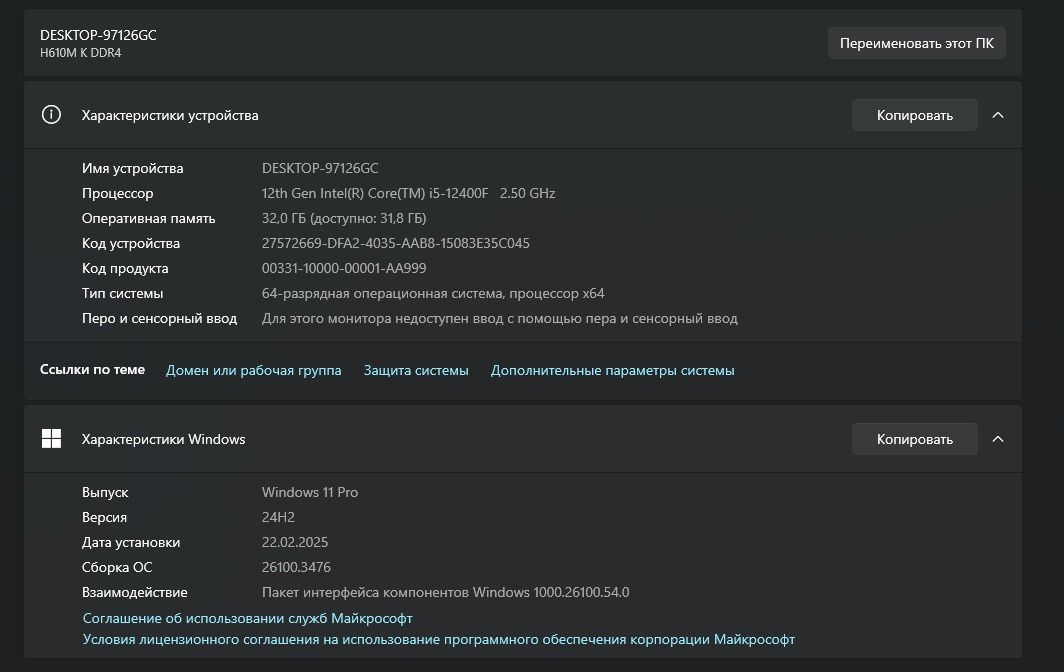
Task: Click the Характеристики Windows section header title
Action: click(164, 439)
